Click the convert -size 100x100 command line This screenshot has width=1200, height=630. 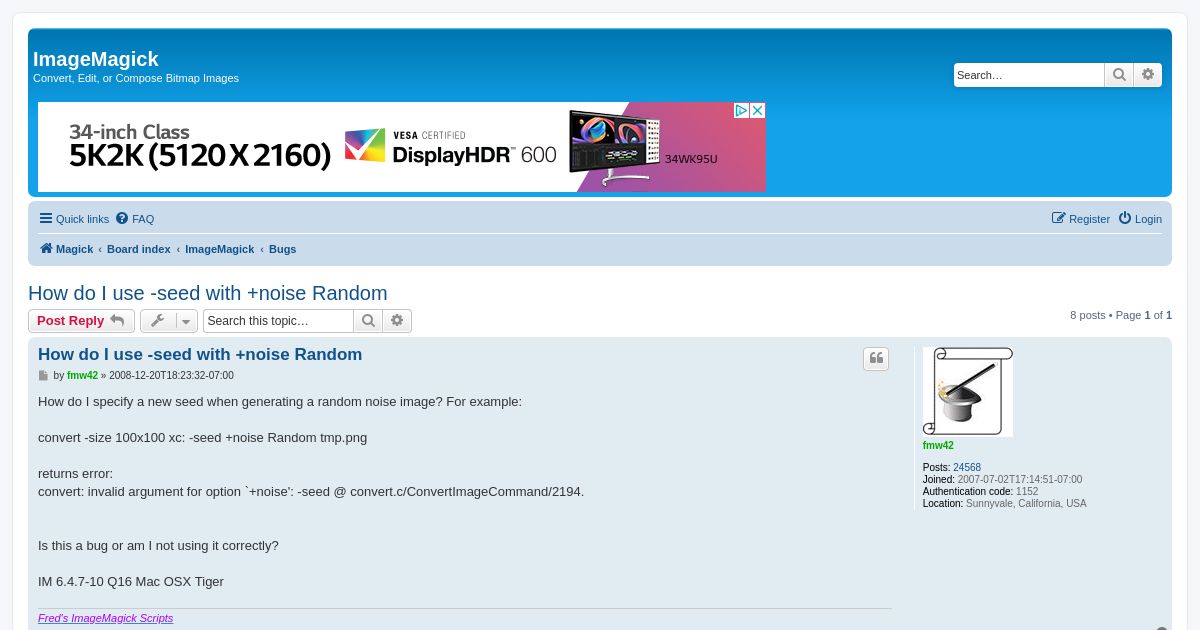pyautogui.click(x=203, y=438)
